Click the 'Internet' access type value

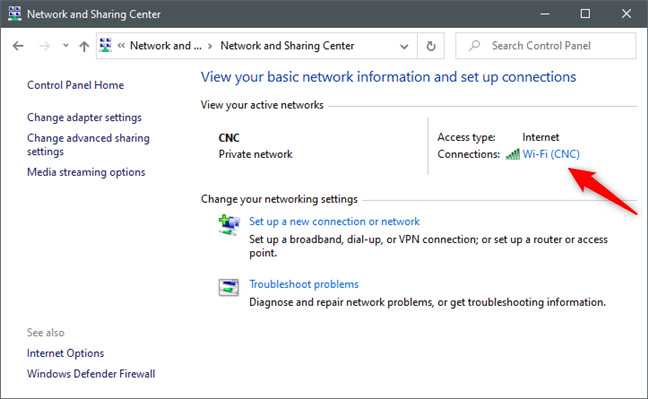point(541,137)
